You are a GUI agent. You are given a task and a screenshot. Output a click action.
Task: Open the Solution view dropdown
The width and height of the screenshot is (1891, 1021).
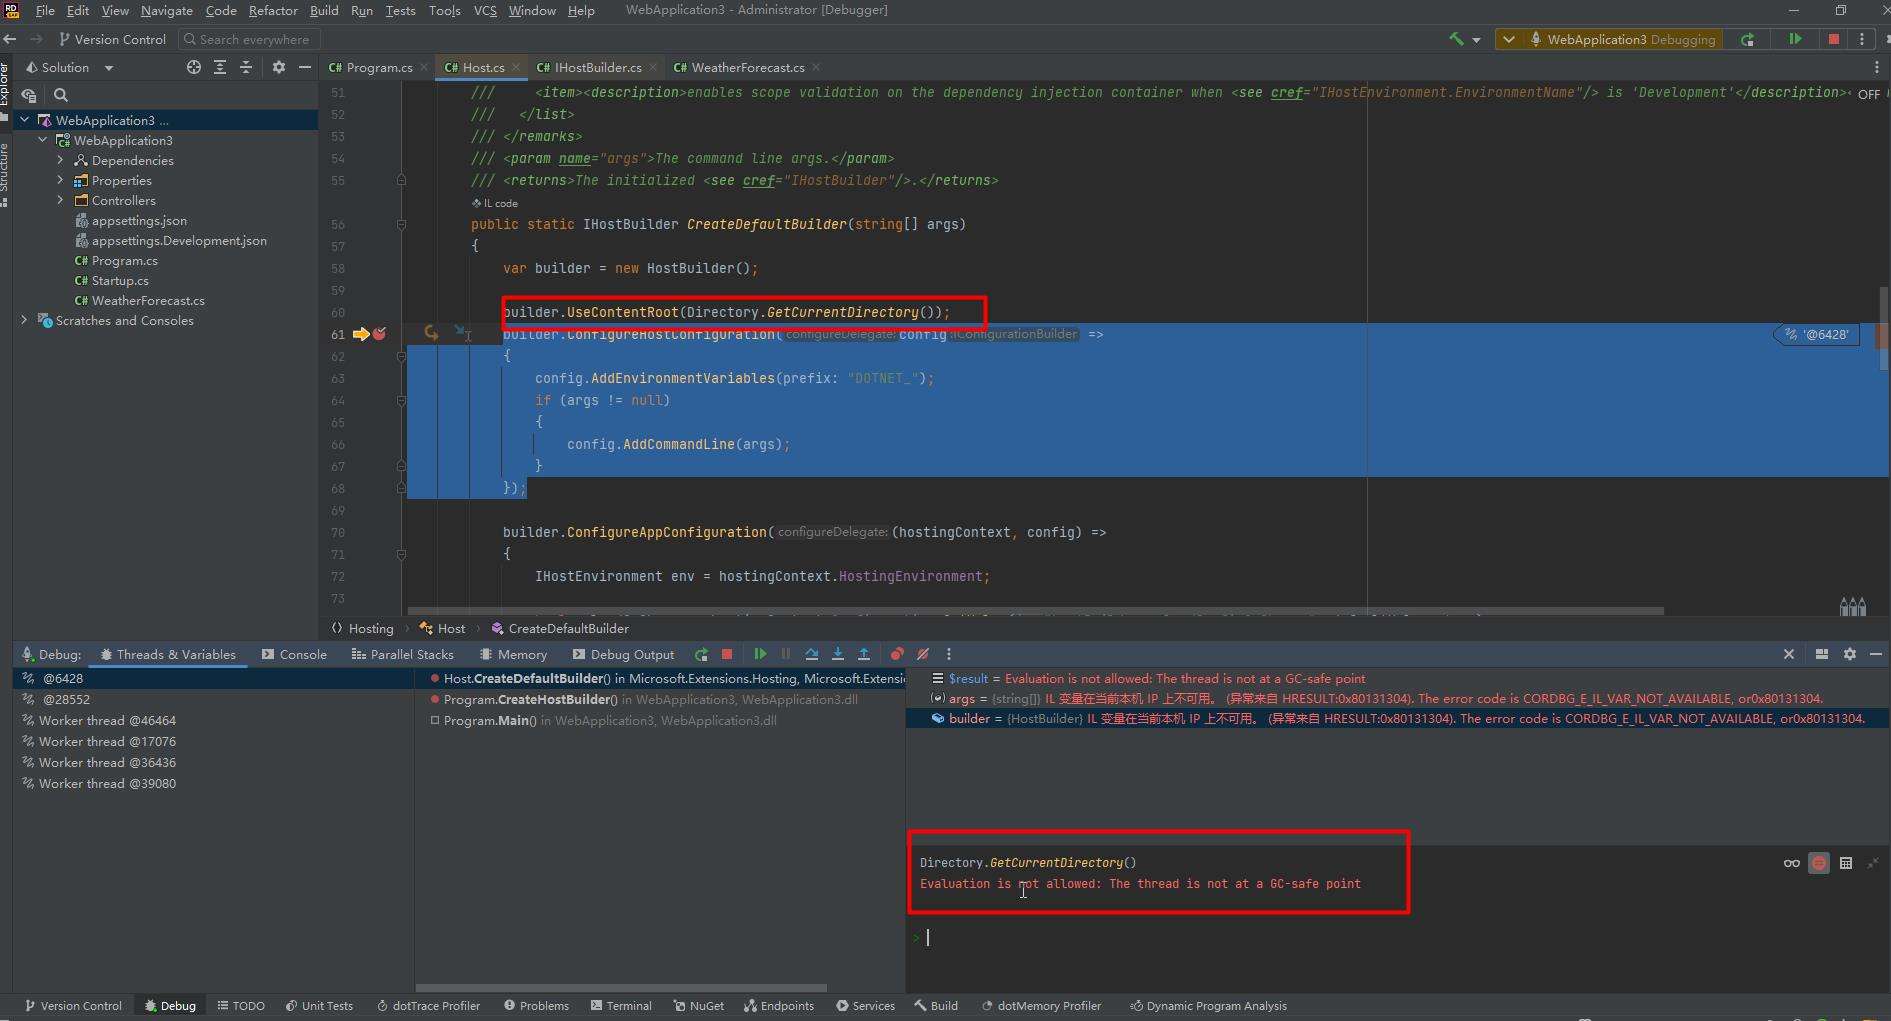(x=108, y=68)
